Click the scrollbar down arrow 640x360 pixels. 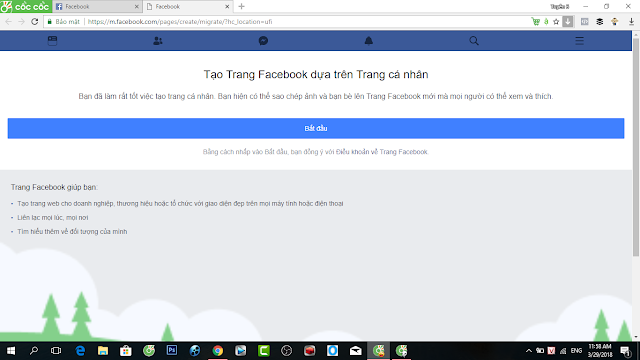point(636,337)
